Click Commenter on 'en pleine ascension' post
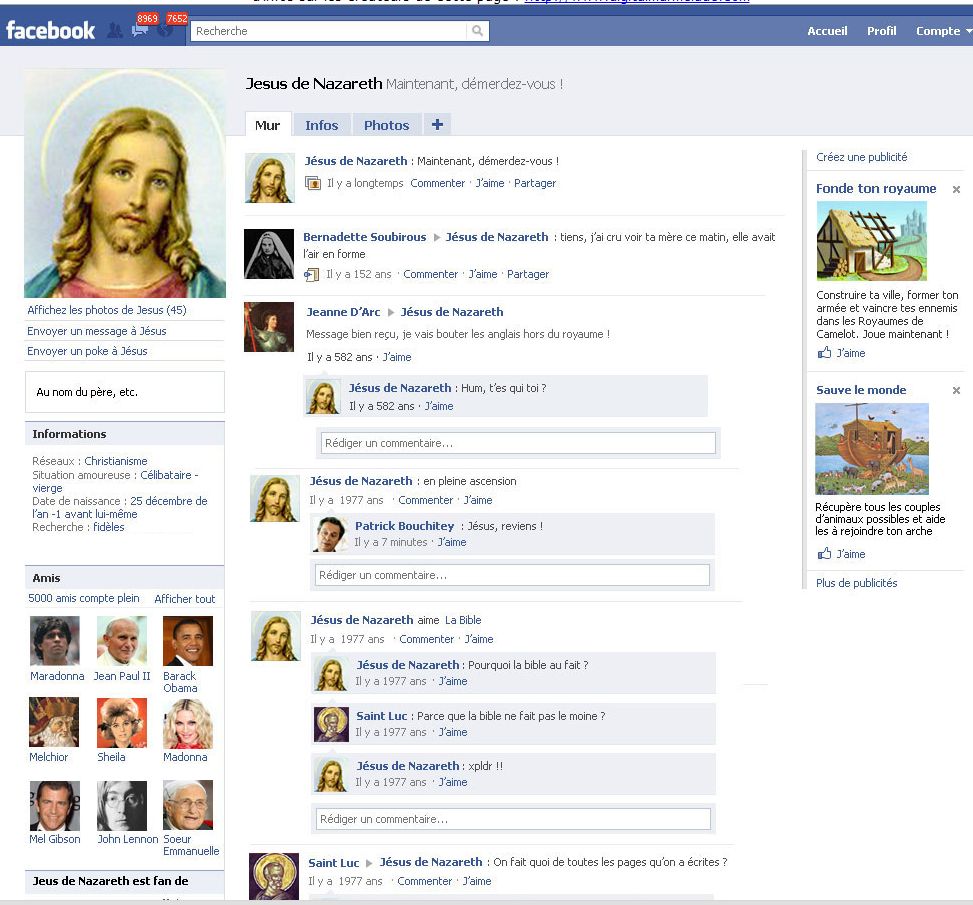 coord(426,500)
